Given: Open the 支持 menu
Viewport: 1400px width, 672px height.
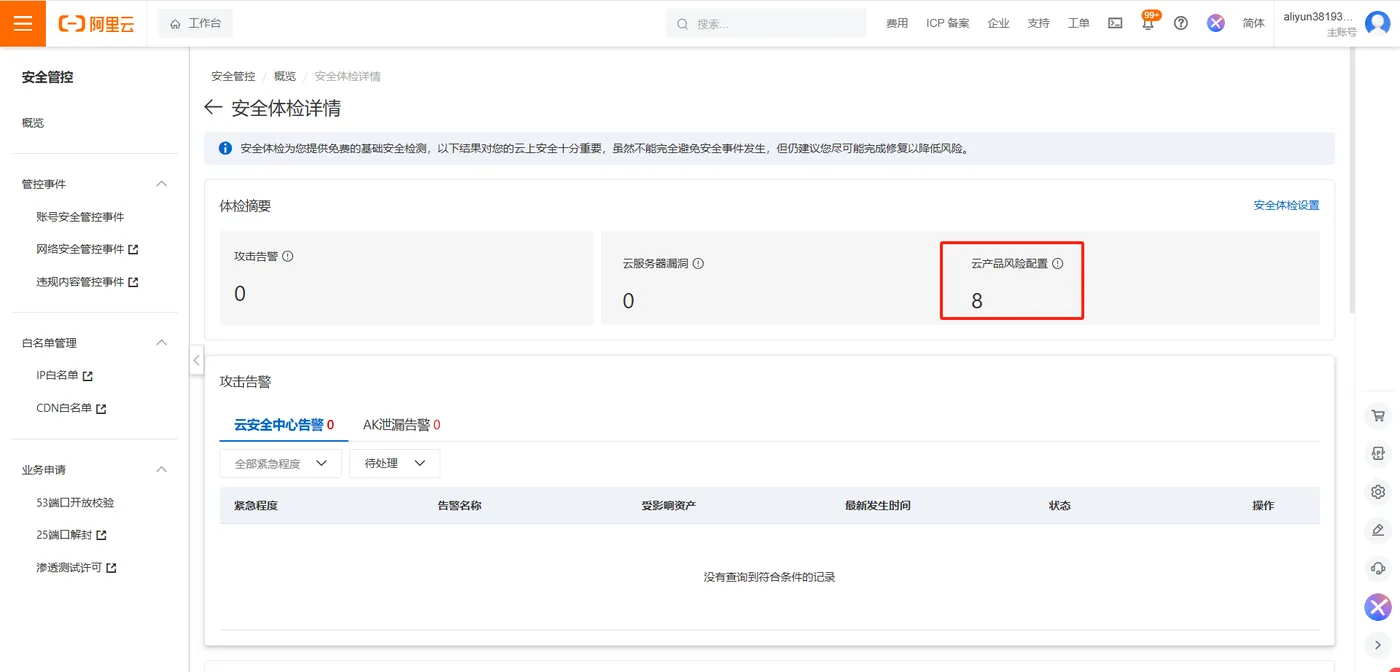Looking at the screenshot, I should point(1038,23).
